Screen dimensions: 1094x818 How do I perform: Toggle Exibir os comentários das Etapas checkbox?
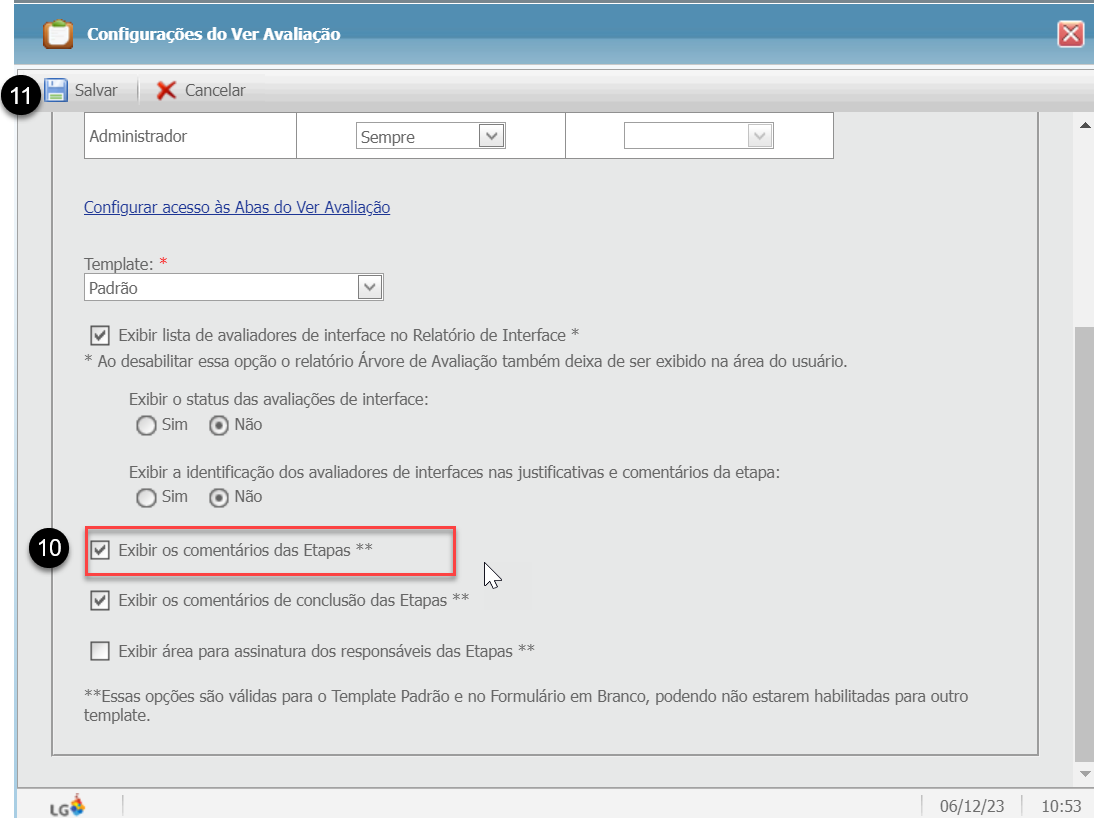pos(100,550)
